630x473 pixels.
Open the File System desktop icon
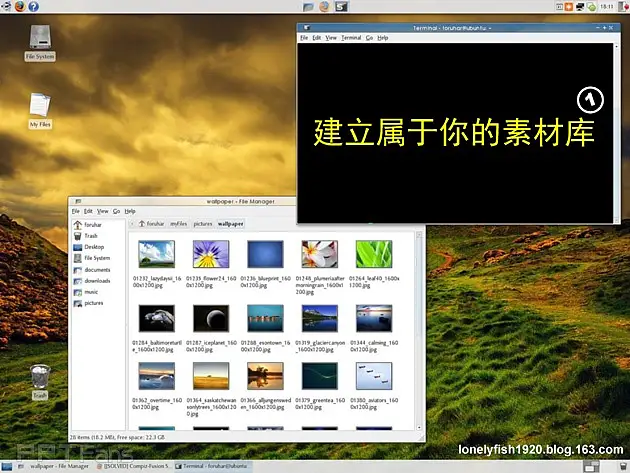tap(40, 41)
